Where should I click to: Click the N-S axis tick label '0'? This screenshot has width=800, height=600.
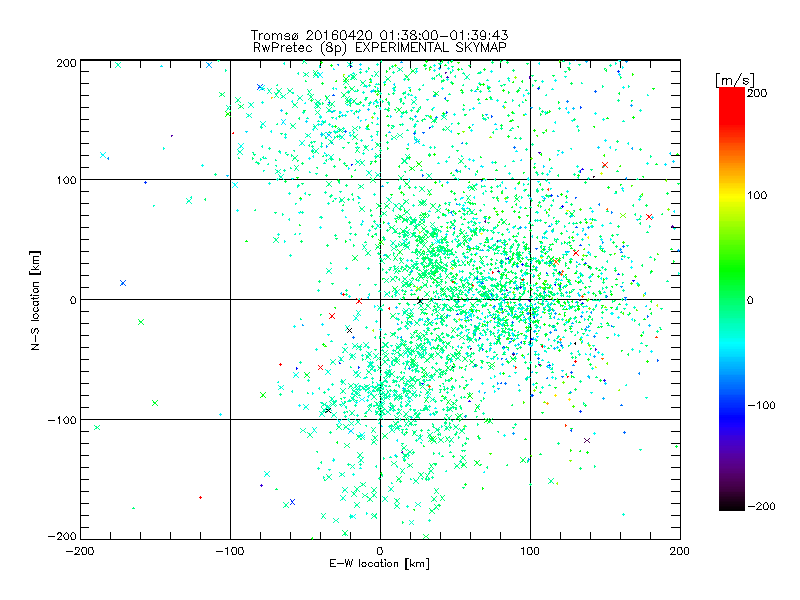pyautogui.click(x=73, y=300)
